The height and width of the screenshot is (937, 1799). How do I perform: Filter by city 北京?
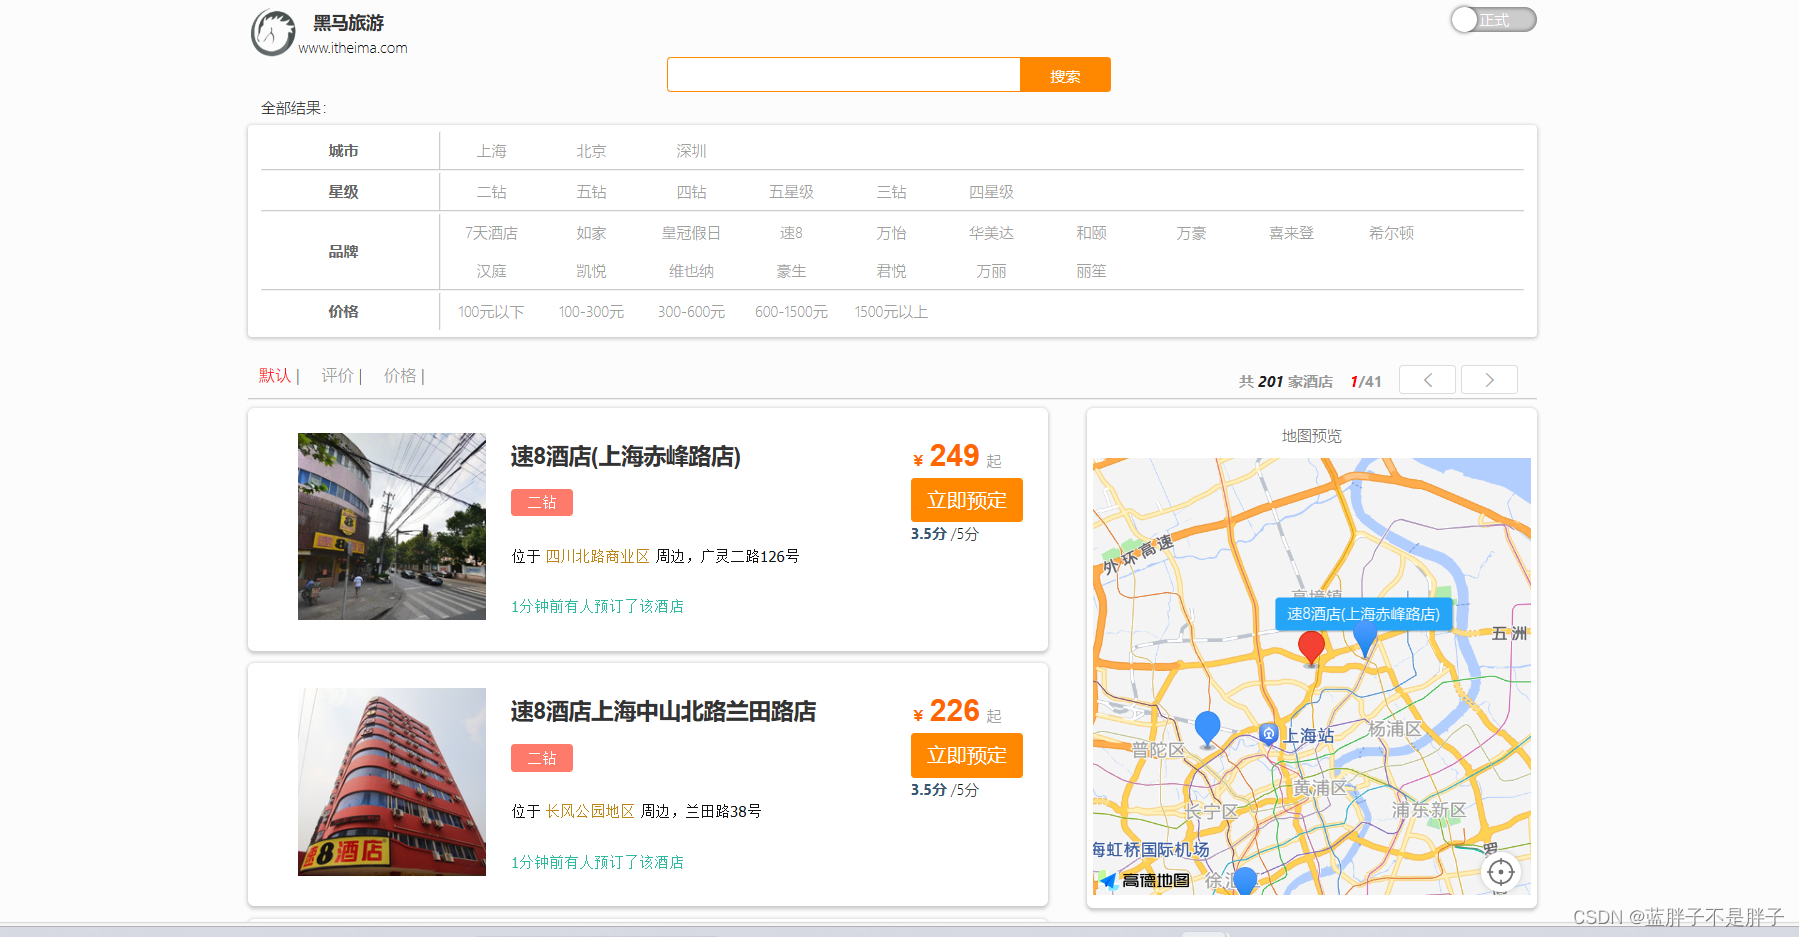591,151
